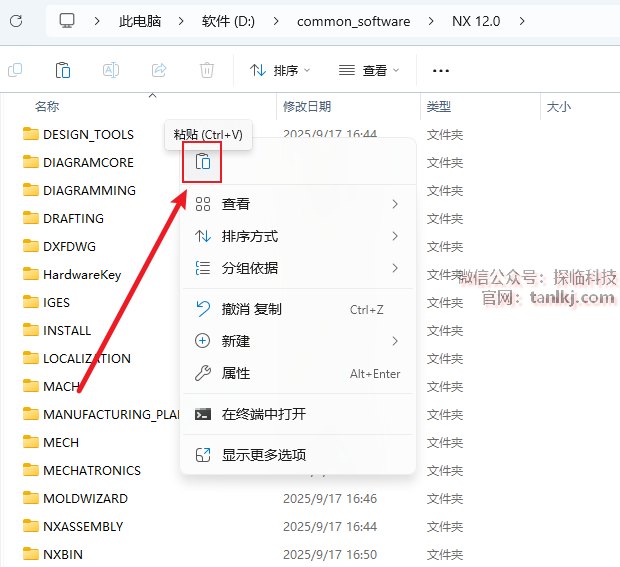Select the INSTALL folder name
The height and width of the screenshot is (567, 620).
(67, 330)
